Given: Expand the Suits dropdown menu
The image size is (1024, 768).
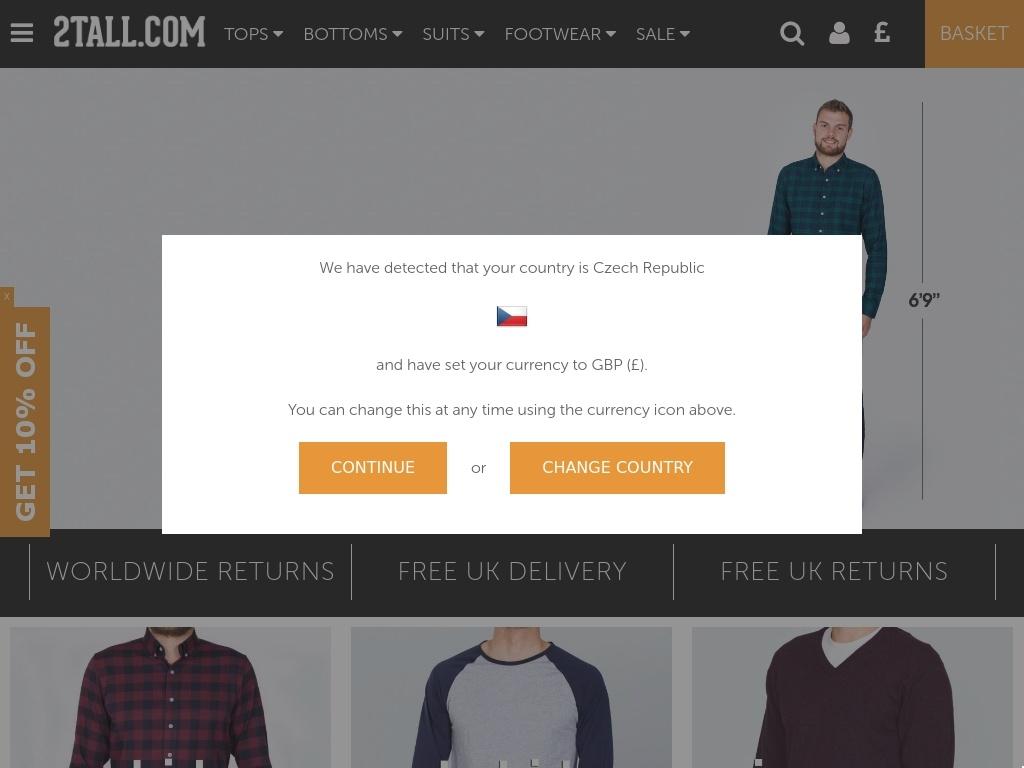Looking at the screenshot, I should coord(453,34).
